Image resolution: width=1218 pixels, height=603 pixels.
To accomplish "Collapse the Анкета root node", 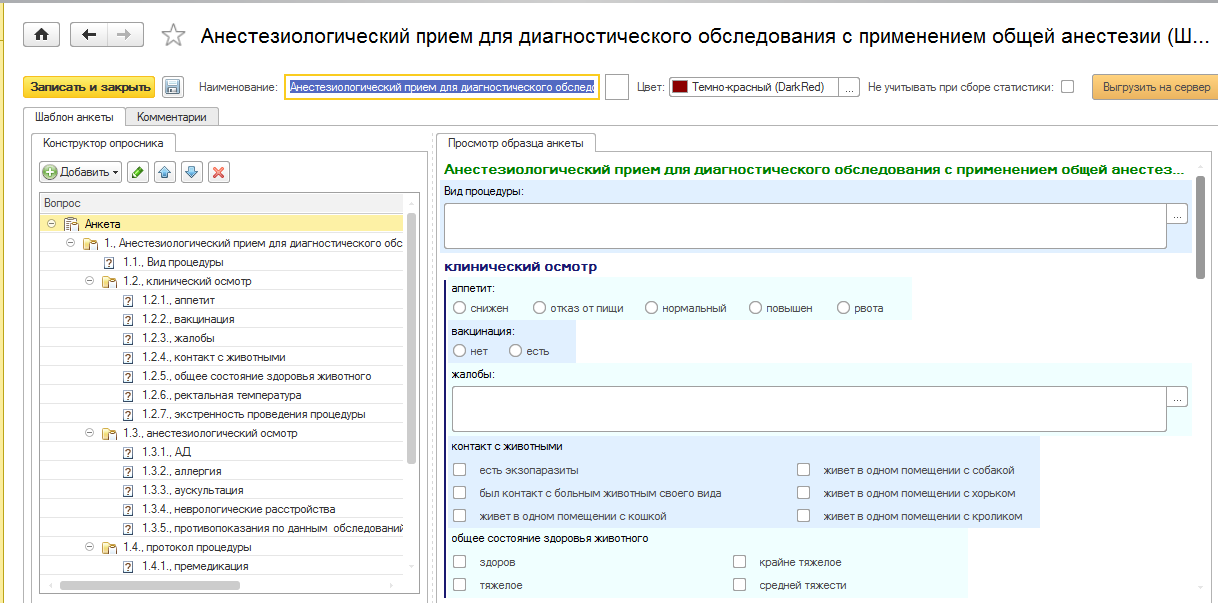I will (51, 224).
